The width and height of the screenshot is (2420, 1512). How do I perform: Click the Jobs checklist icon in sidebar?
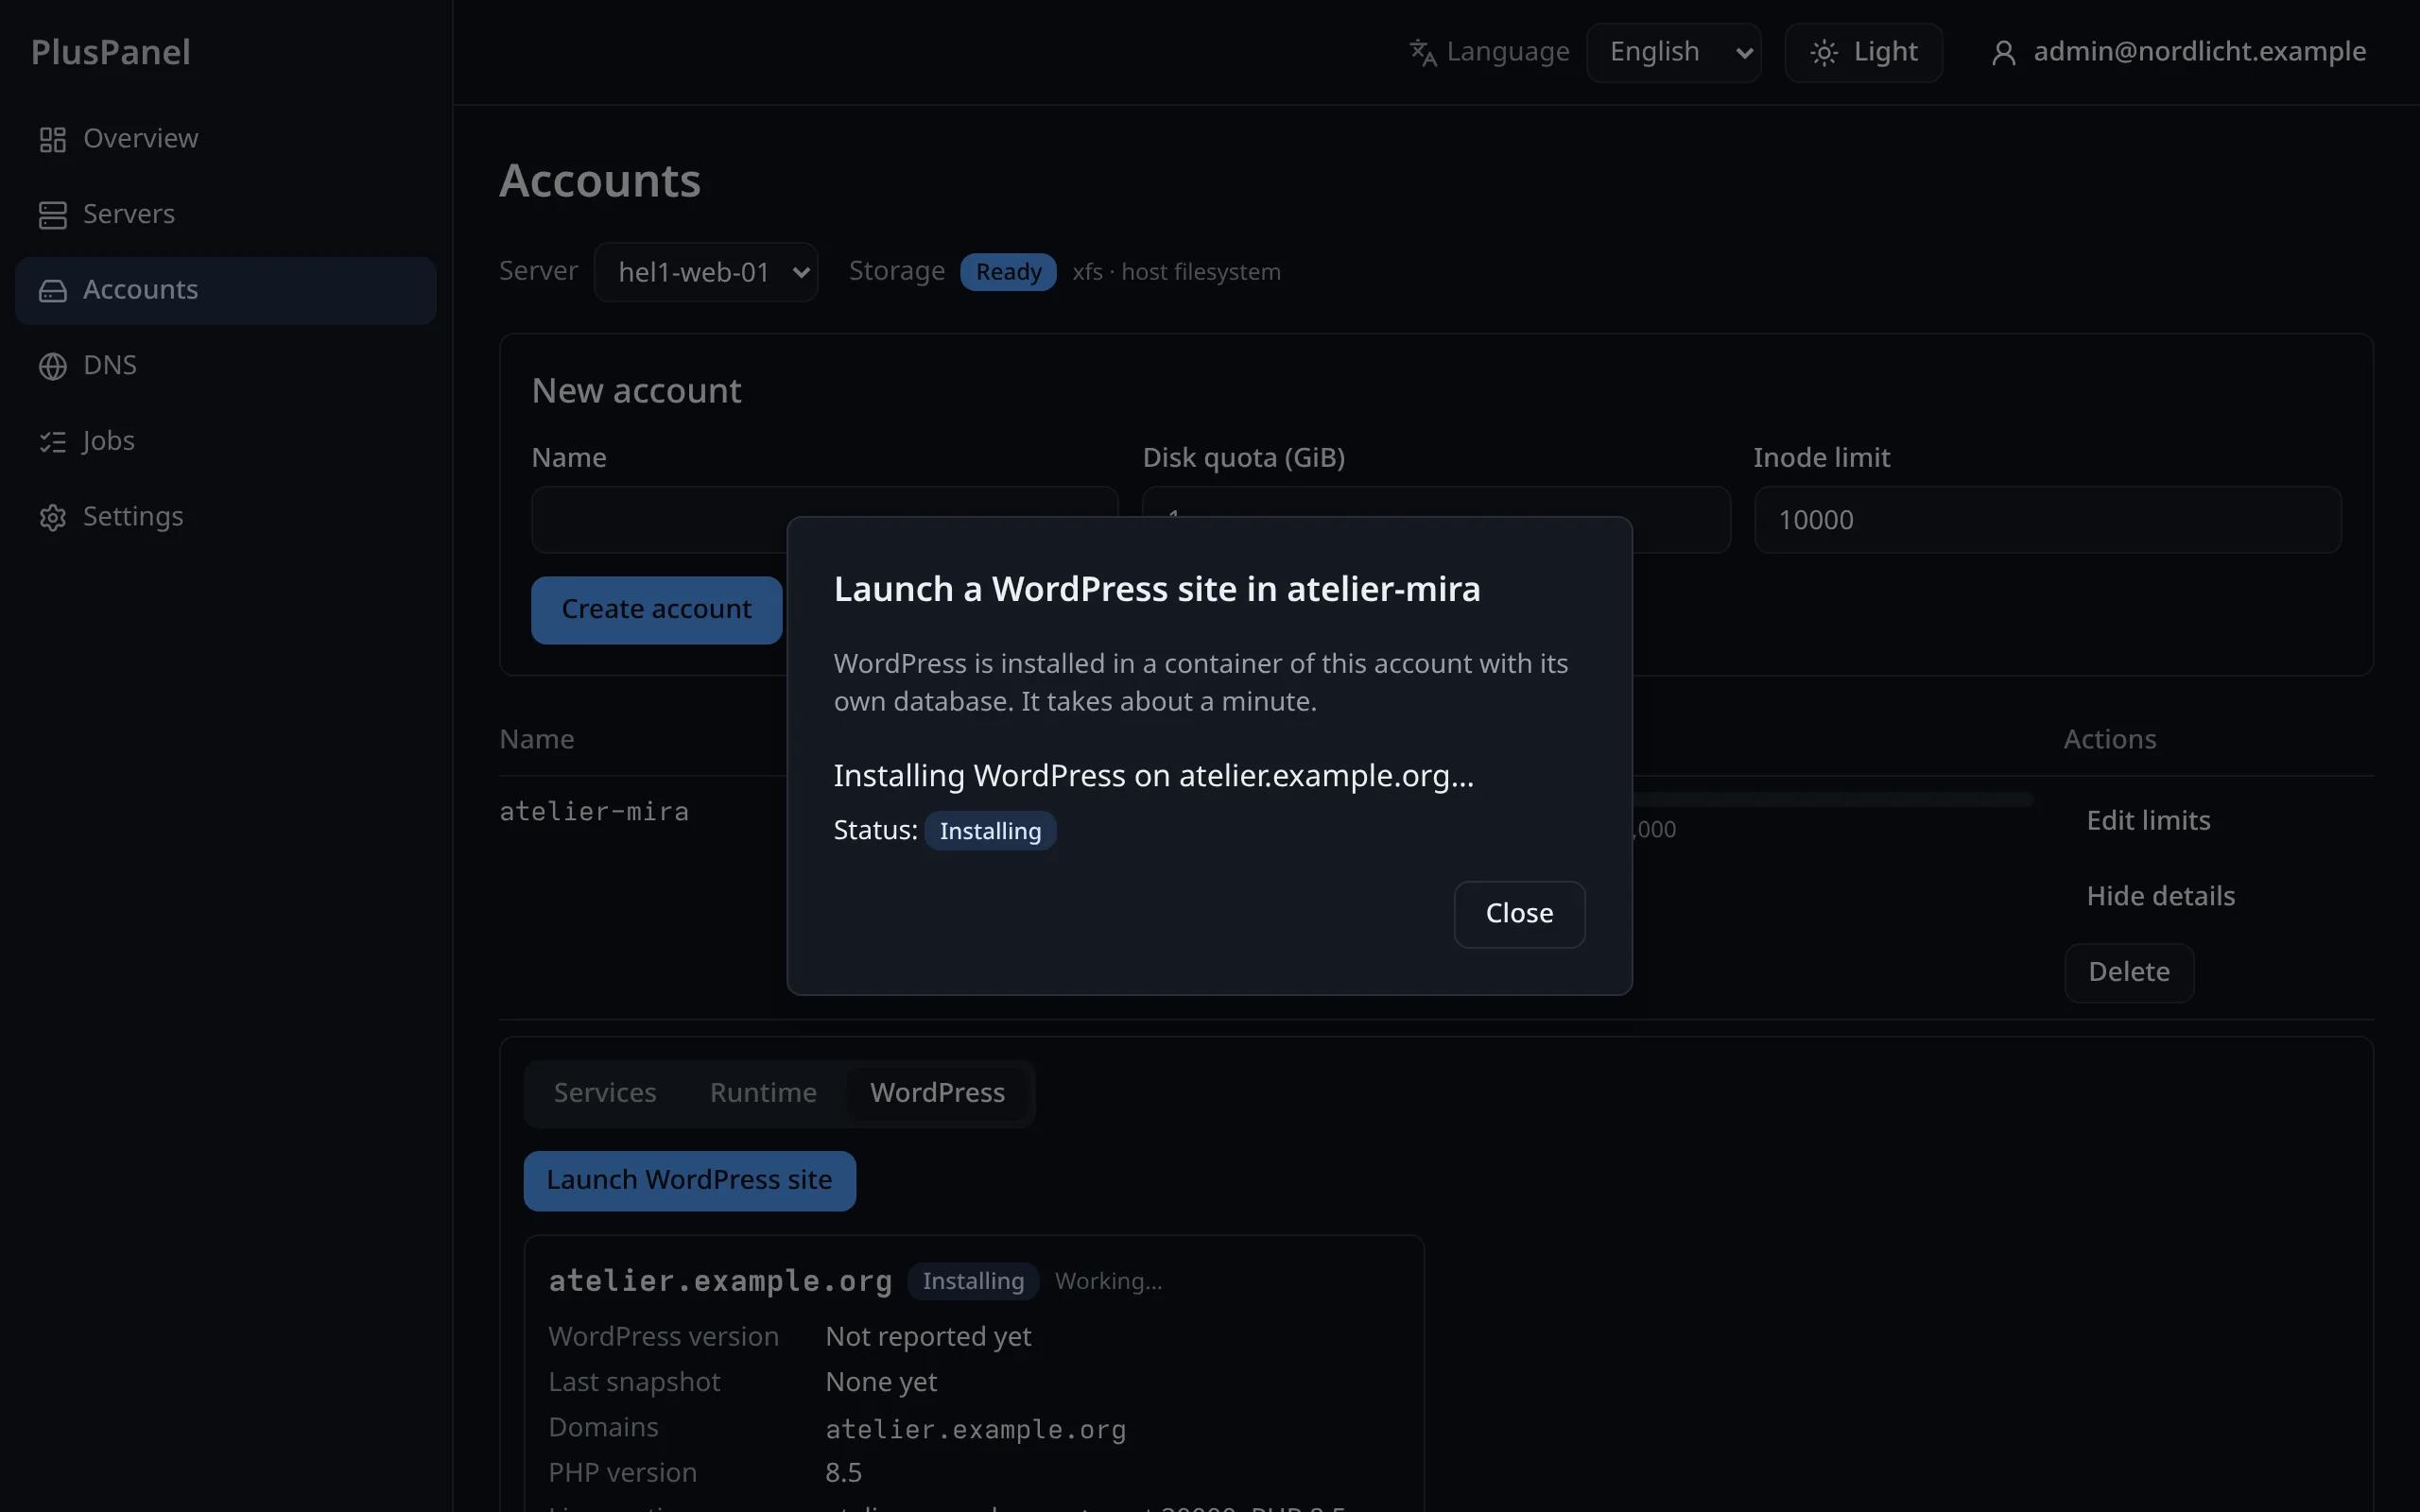(x=52, y=442)
